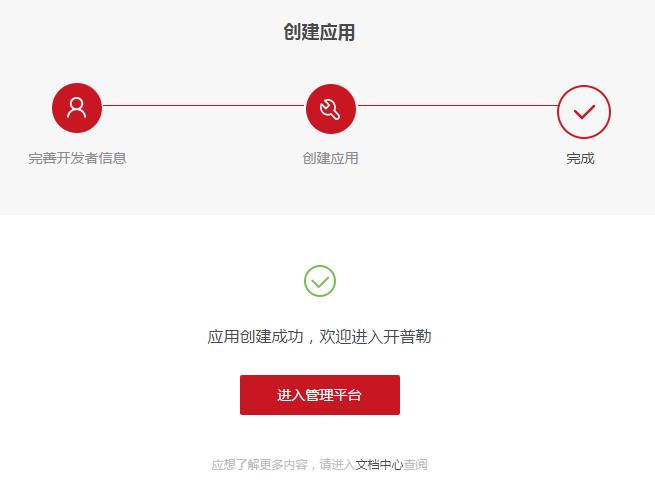Select the 创建应用 step label under the wrench
Viewport: 655px width, 488px height.
(x=330, y=158)
